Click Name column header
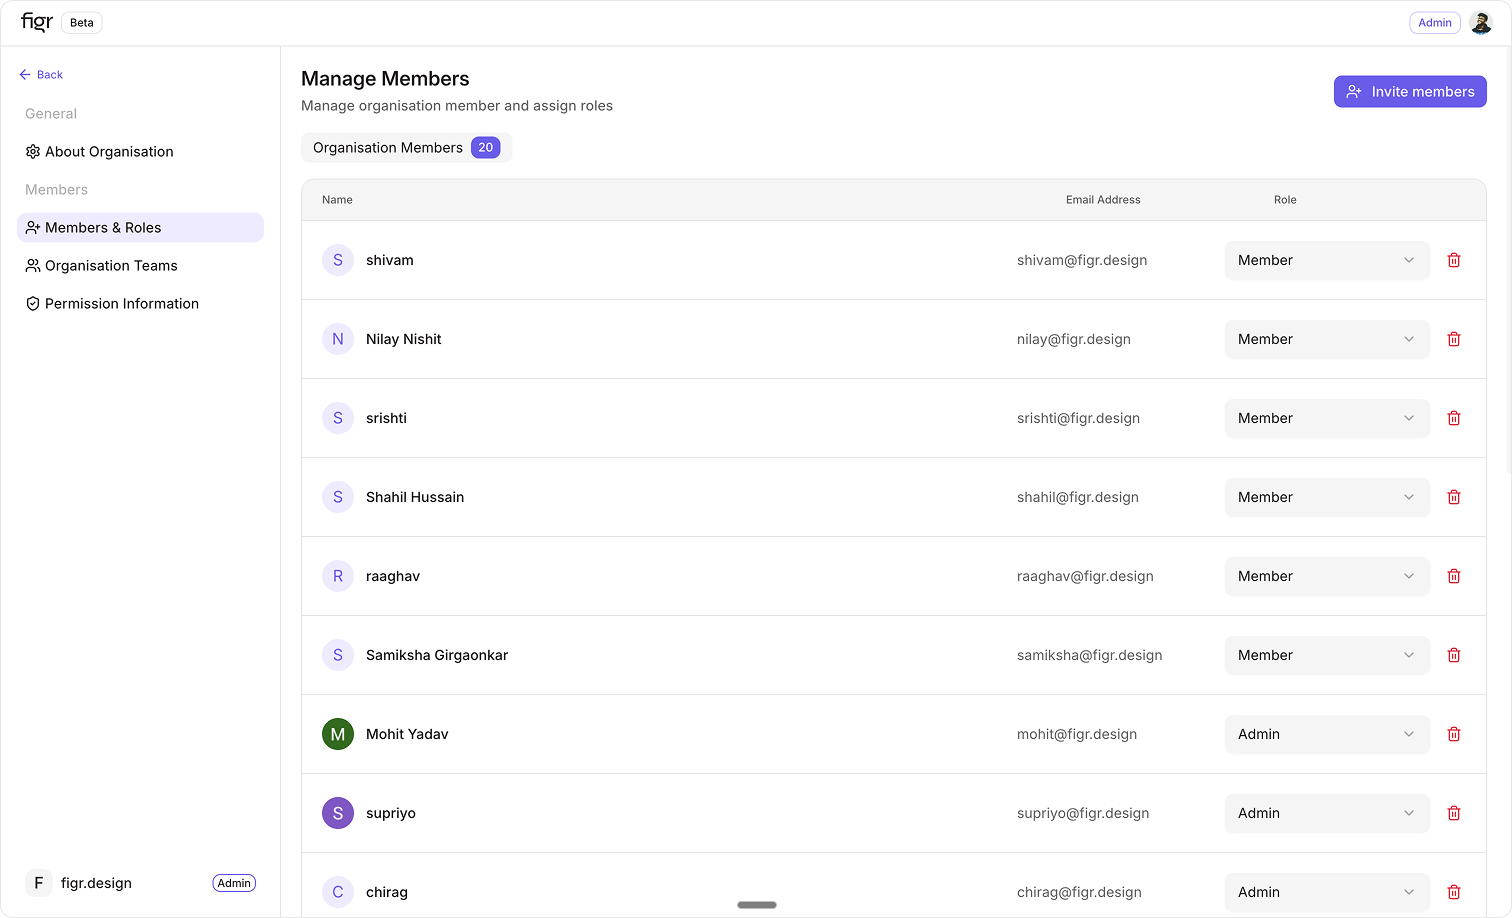The image size is (1512, 918). pyautogui.click(x=337, y=200)
